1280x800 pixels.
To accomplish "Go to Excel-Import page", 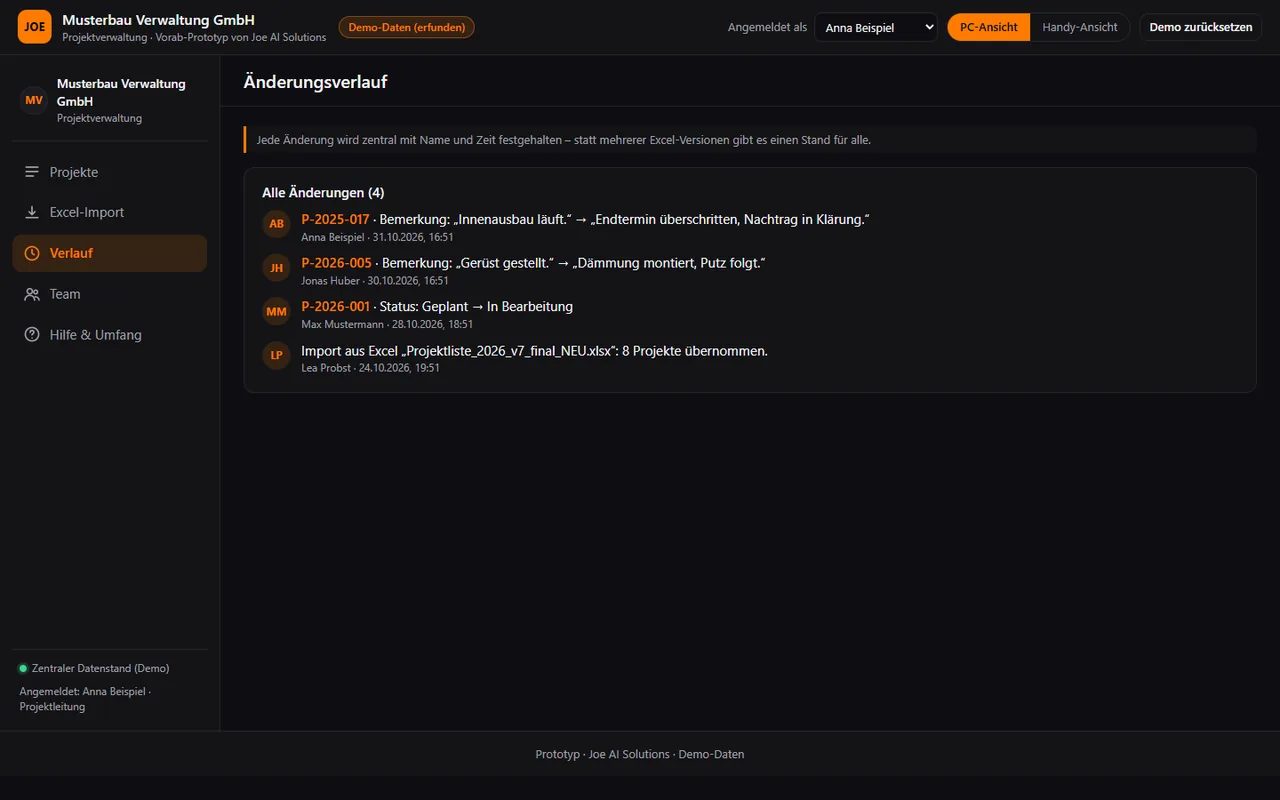I will pos(110,213).
